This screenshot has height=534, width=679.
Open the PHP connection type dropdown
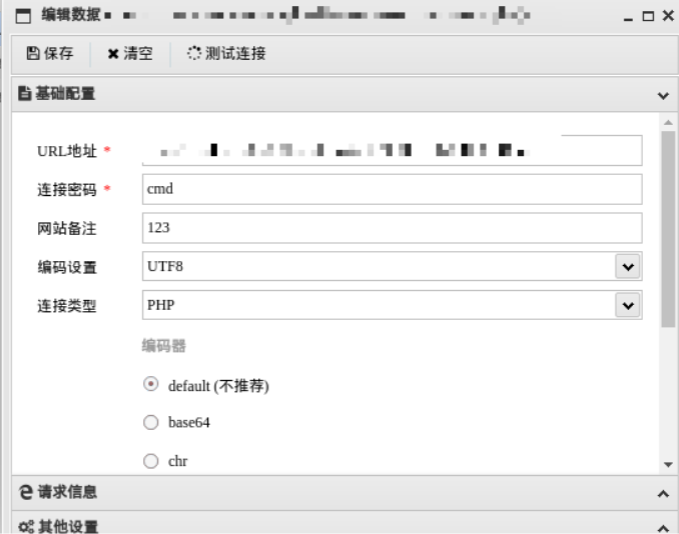click(627, 305)
